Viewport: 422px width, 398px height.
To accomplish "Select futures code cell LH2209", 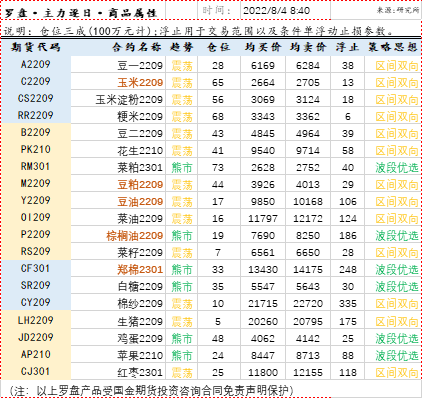I will pos(35,320).
